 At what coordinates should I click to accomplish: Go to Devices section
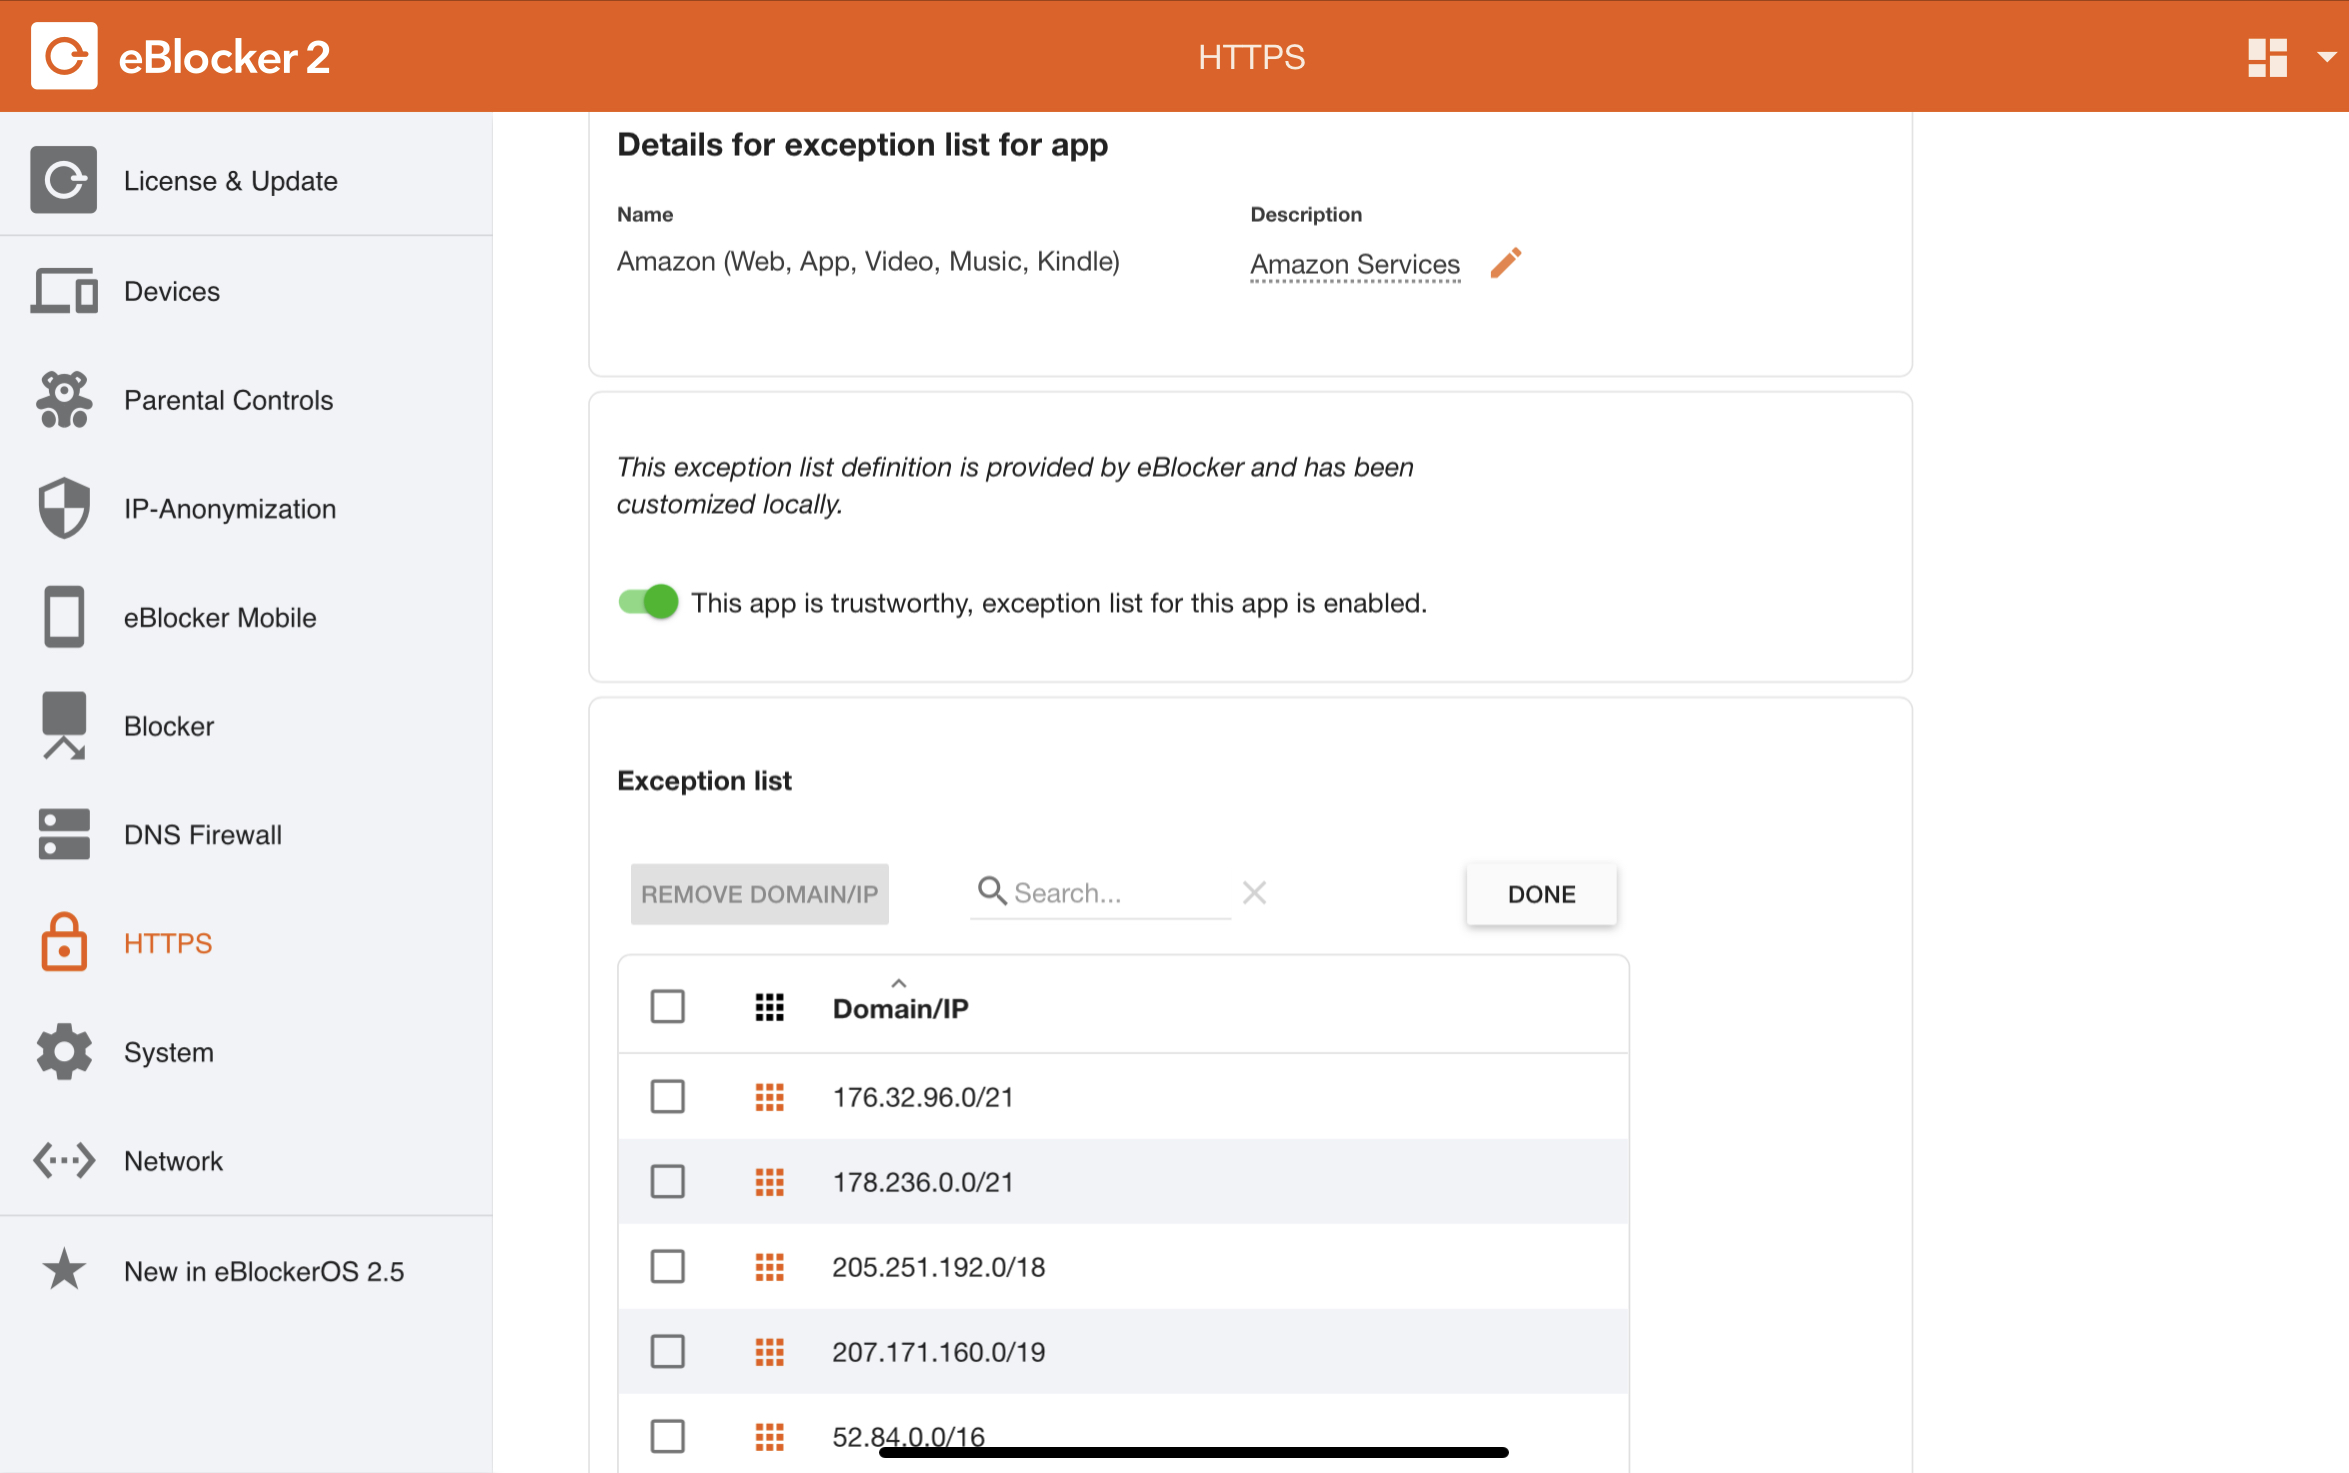point(172,291)
